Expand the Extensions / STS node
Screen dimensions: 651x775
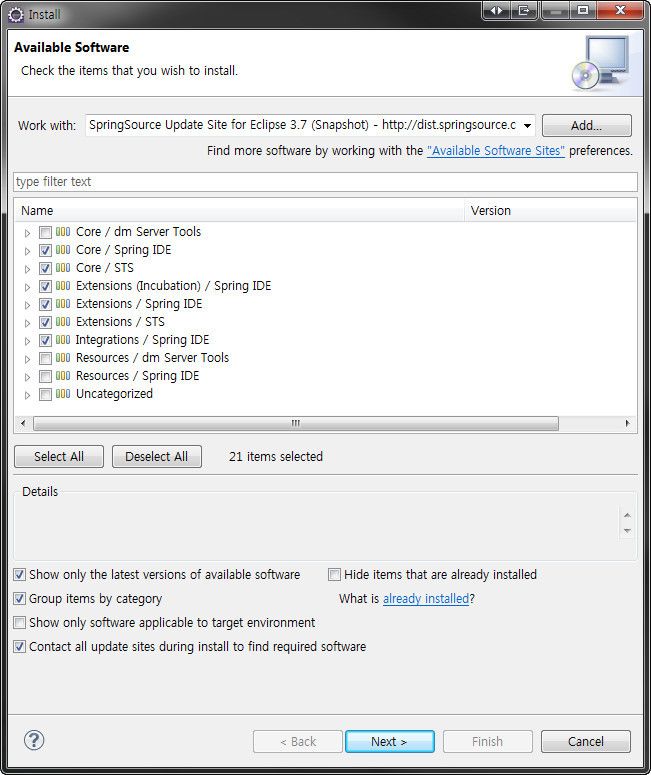click(28, 323)
